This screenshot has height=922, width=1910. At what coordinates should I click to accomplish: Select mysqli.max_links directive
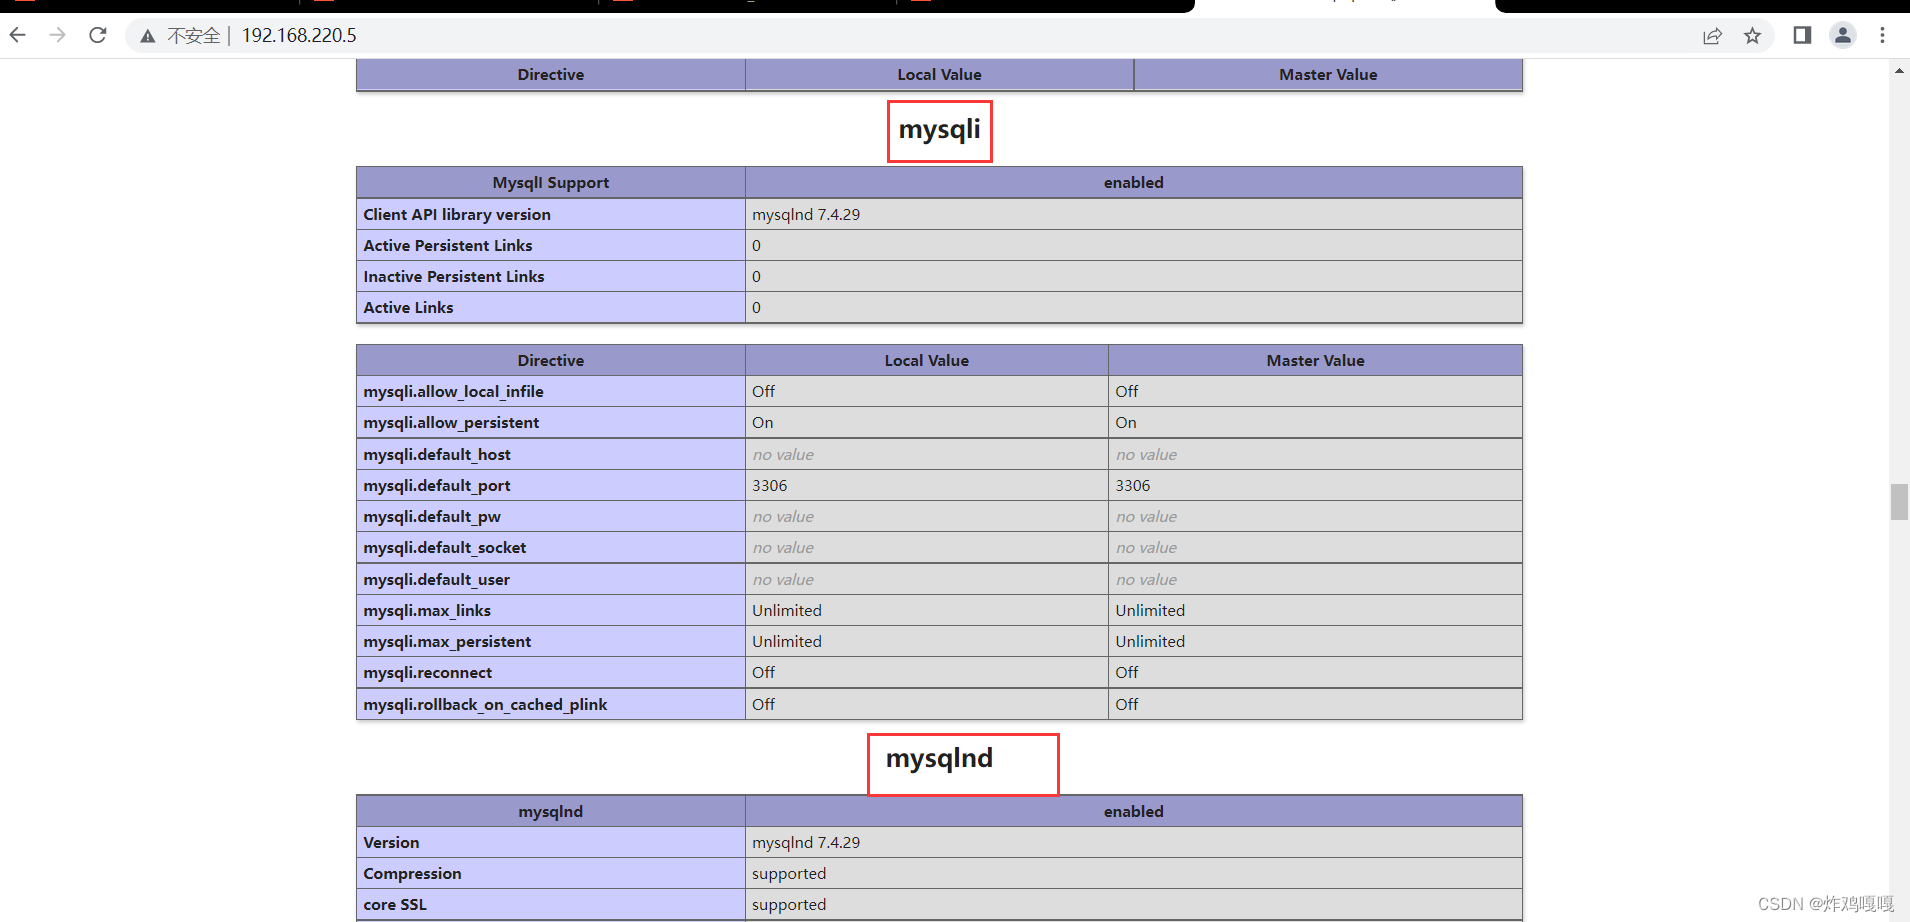pyautogui.click(x=427, y=610)
